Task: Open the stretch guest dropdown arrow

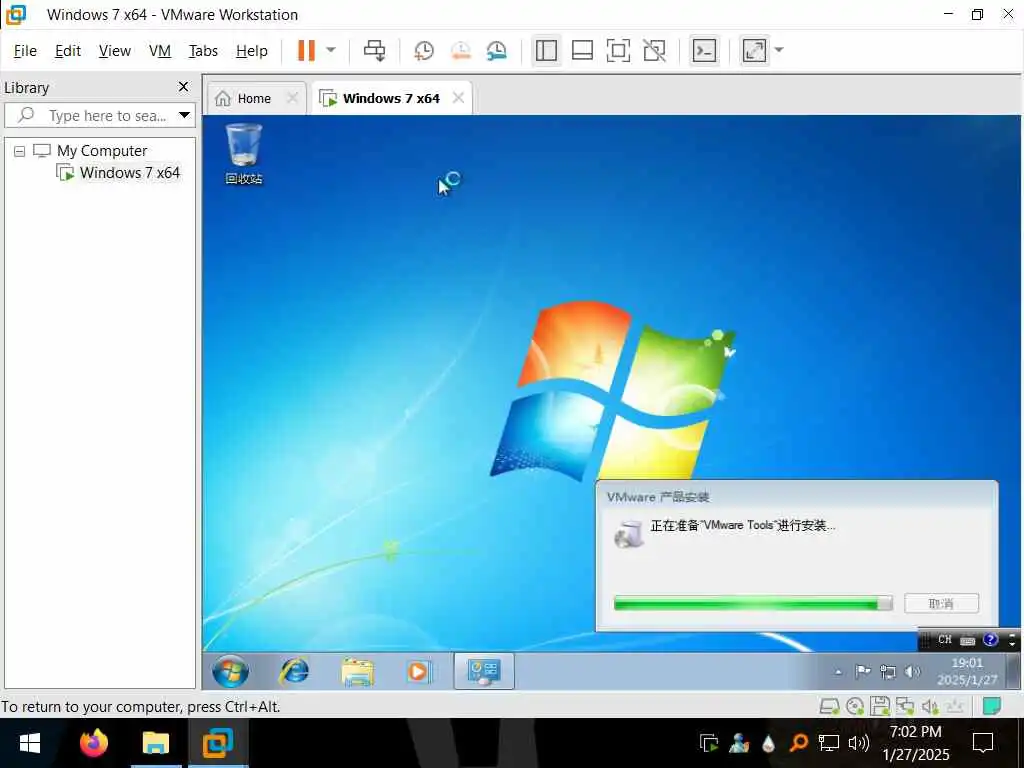Action: coord(778,50)
